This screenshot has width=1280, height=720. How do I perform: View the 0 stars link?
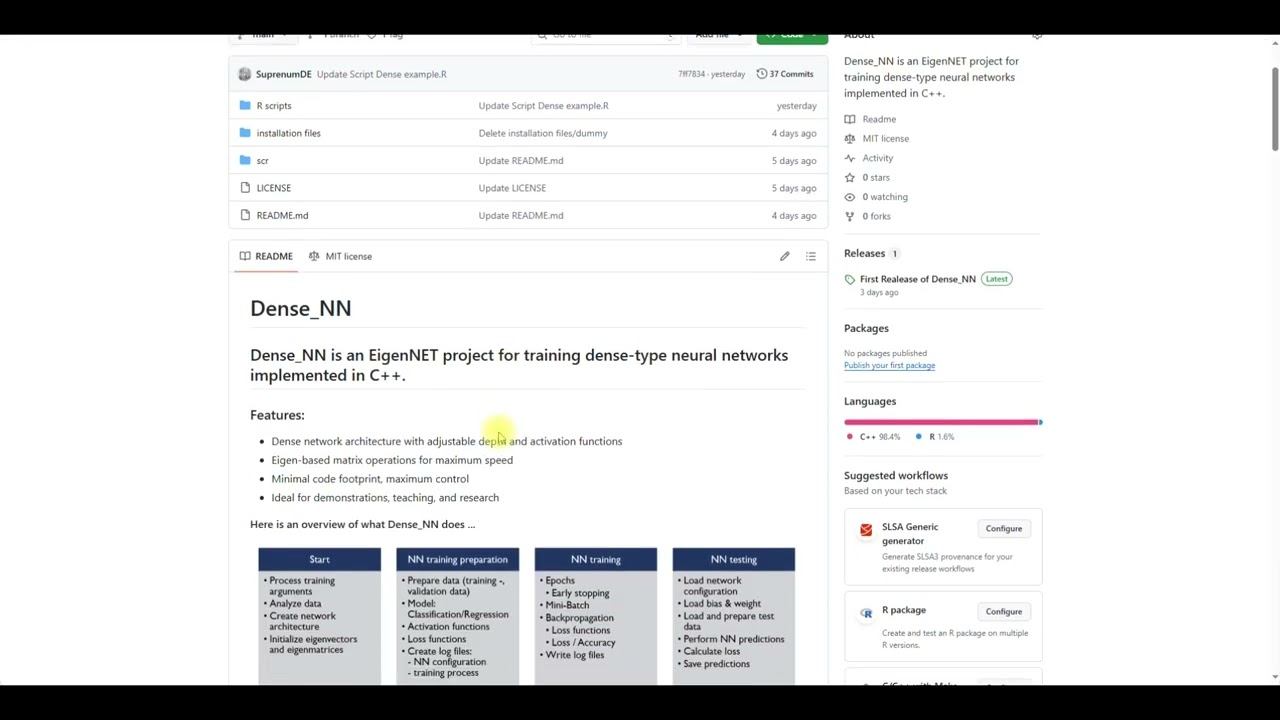click(876, 178)
